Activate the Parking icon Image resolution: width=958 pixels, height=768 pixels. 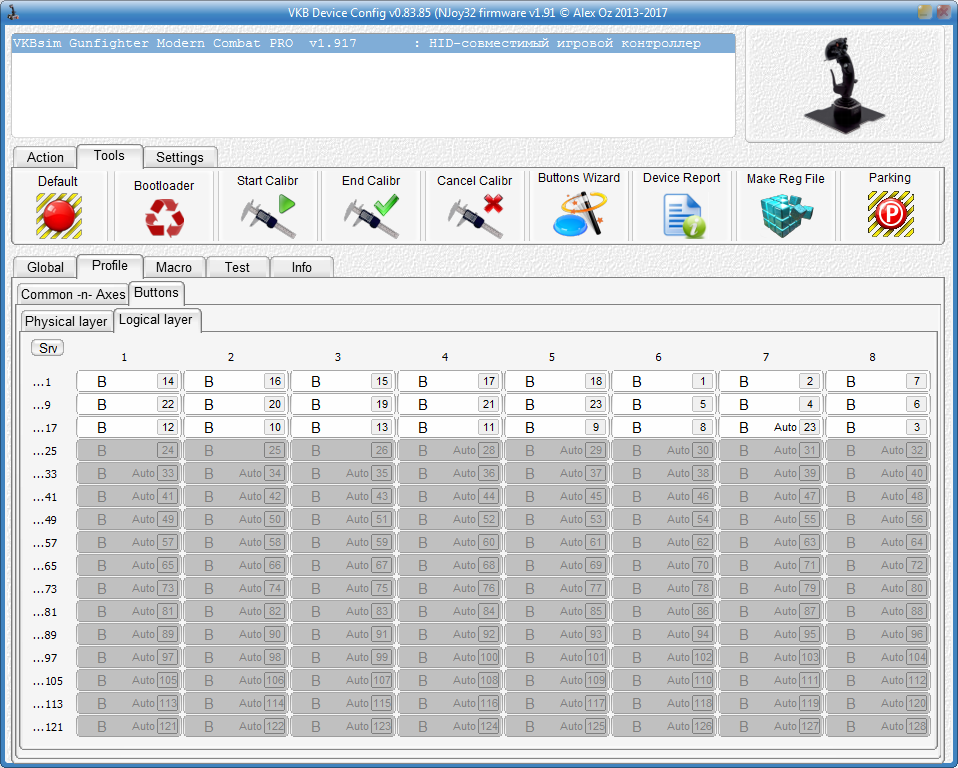[890, 214]
